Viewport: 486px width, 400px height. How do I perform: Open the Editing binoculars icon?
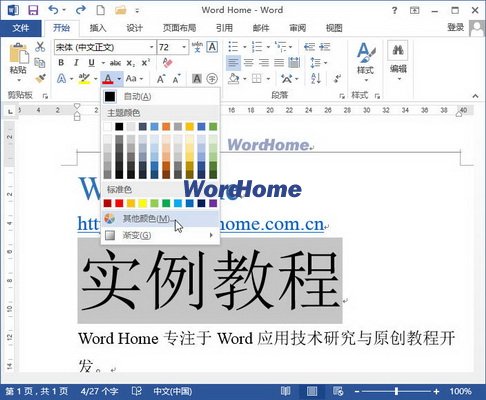pyautogui.click(x=398, y=51)
